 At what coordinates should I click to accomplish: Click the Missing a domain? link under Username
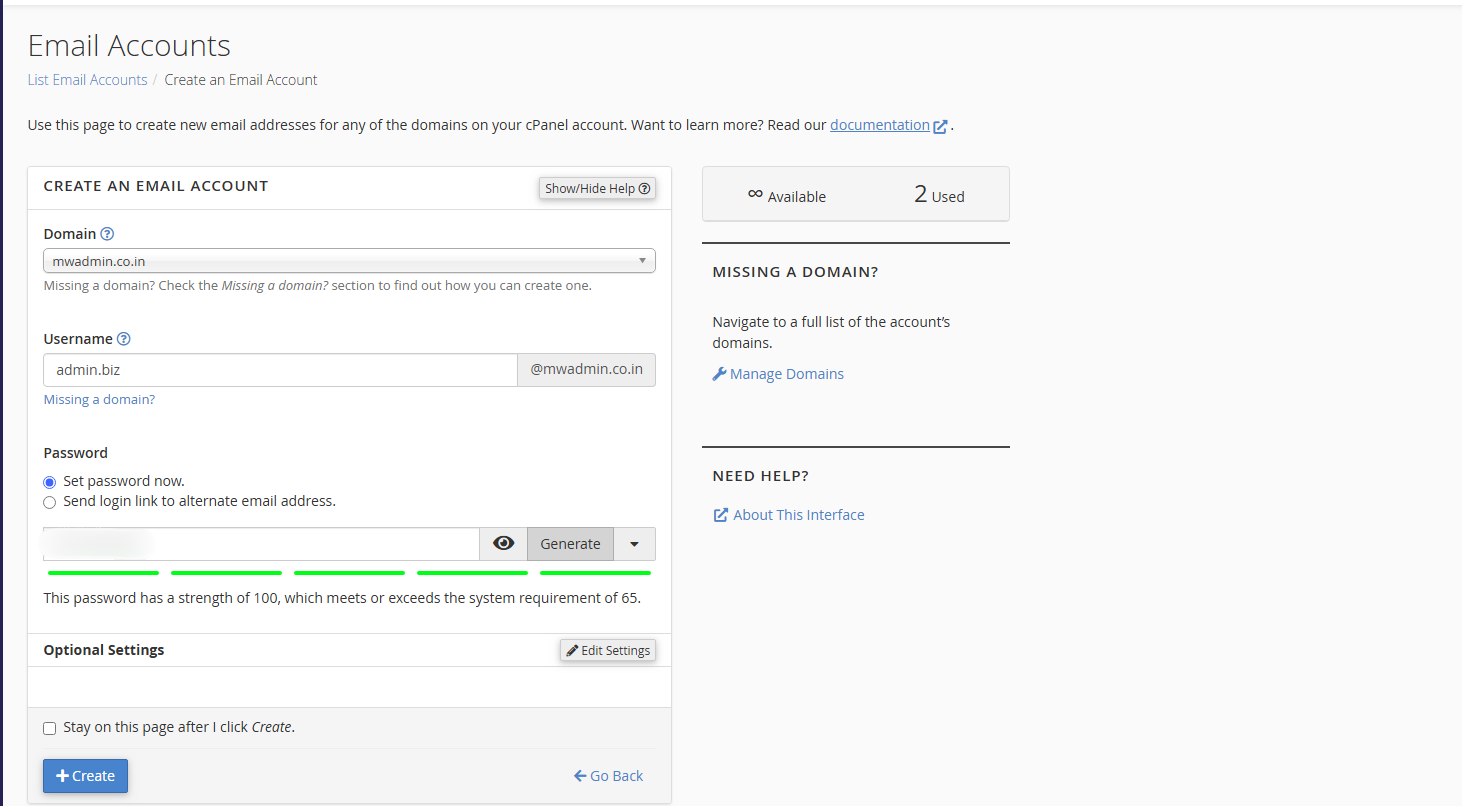pyautogui.click(x=99, y=399)
